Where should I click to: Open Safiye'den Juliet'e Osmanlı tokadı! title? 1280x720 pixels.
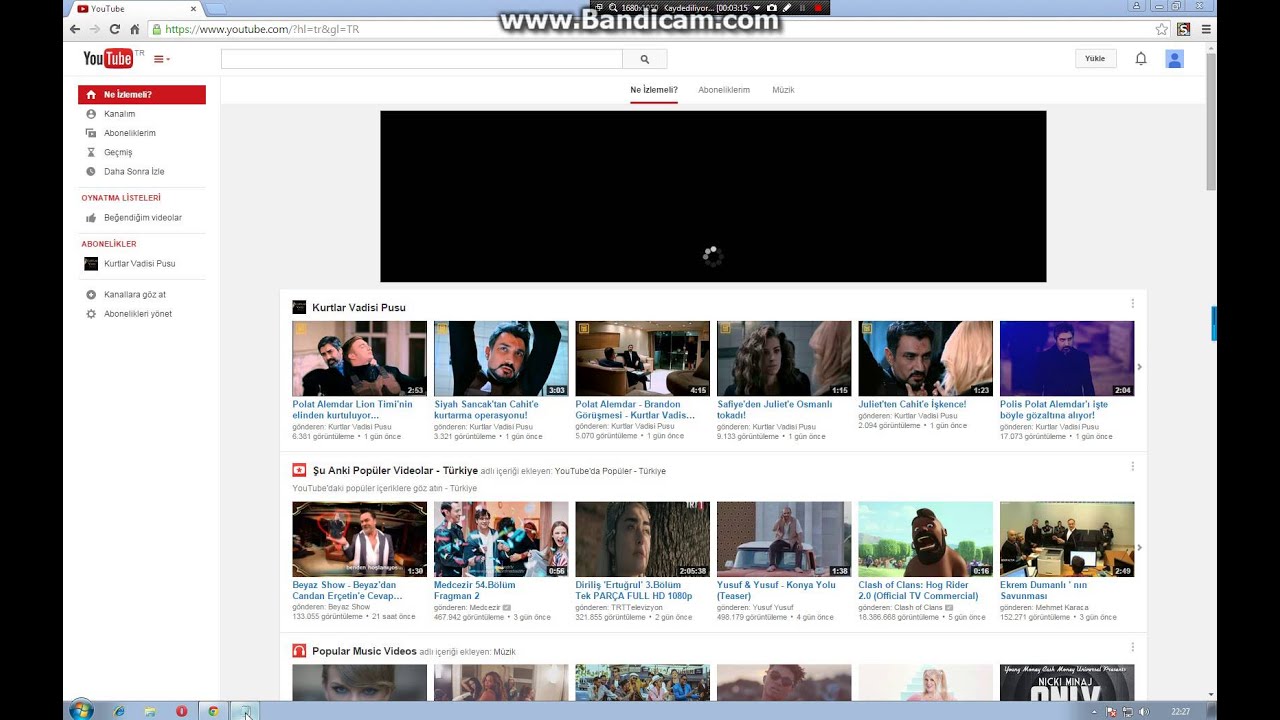click(x=775, y=410)
